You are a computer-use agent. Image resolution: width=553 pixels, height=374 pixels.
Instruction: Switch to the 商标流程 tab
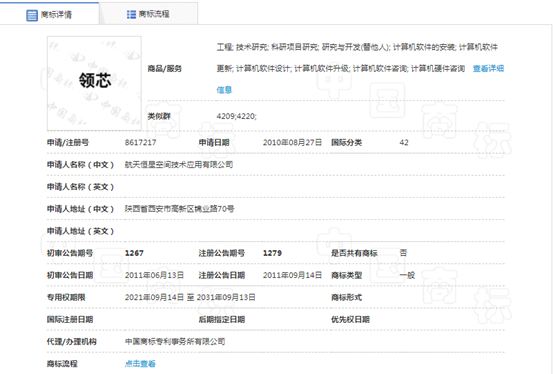[148, 14]
